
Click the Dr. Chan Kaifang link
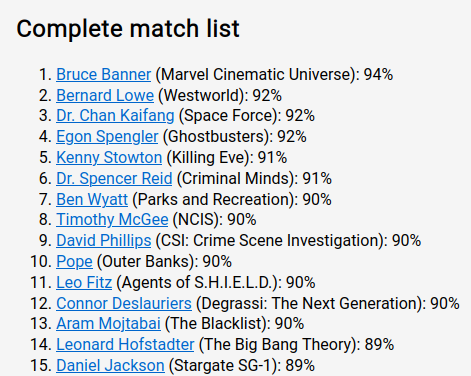coord(115,116)
